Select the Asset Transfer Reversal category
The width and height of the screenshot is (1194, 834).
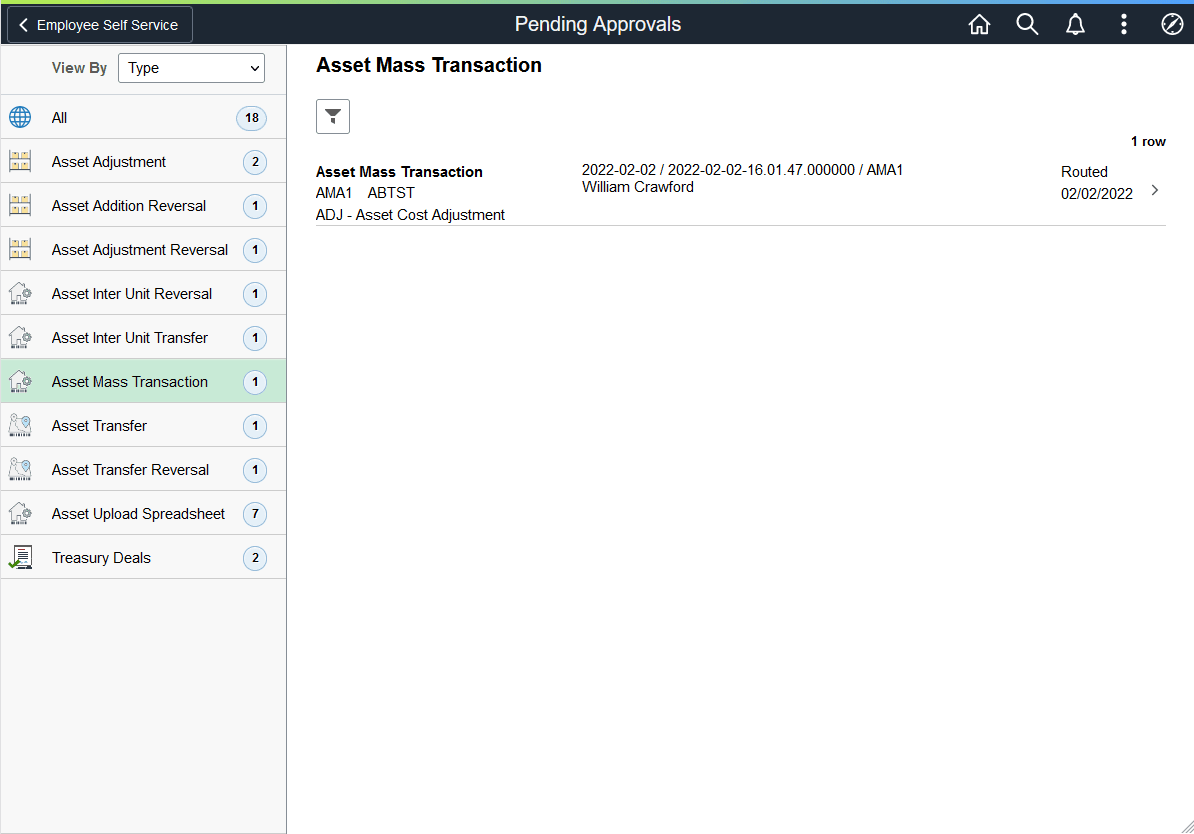pos(130,469)
